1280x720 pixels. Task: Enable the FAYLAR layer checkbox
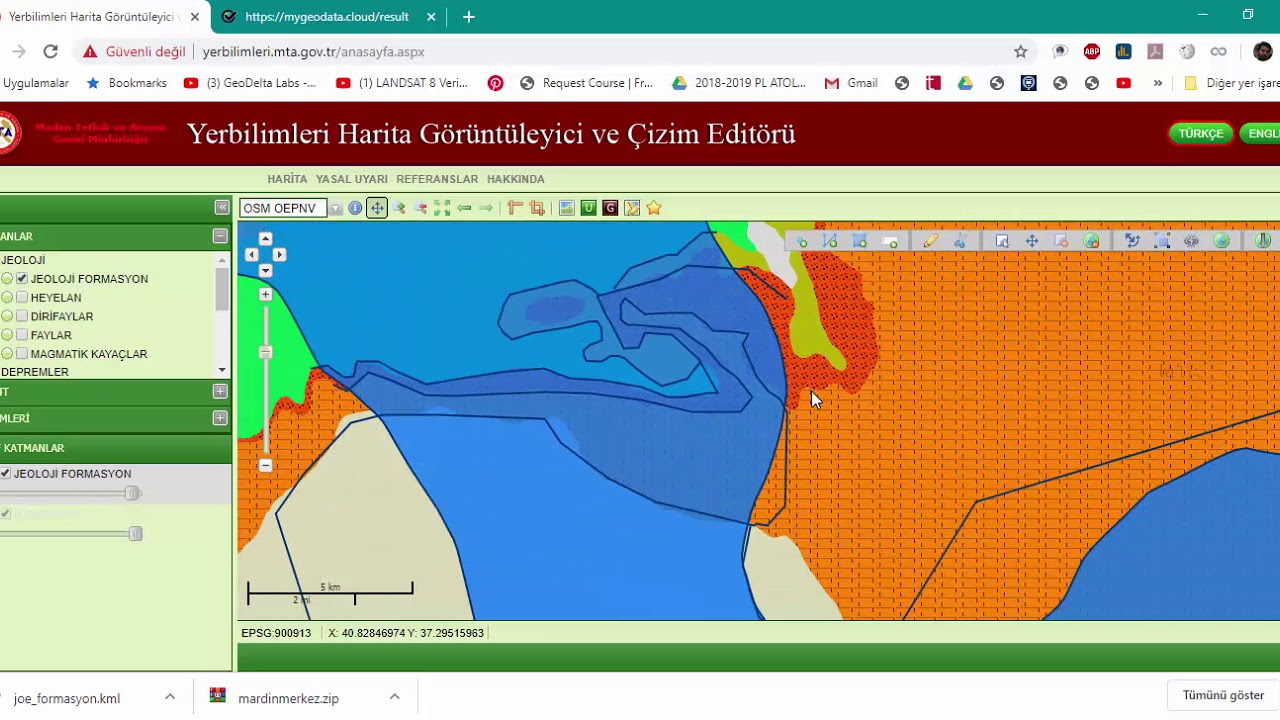(x=22, y=335)
